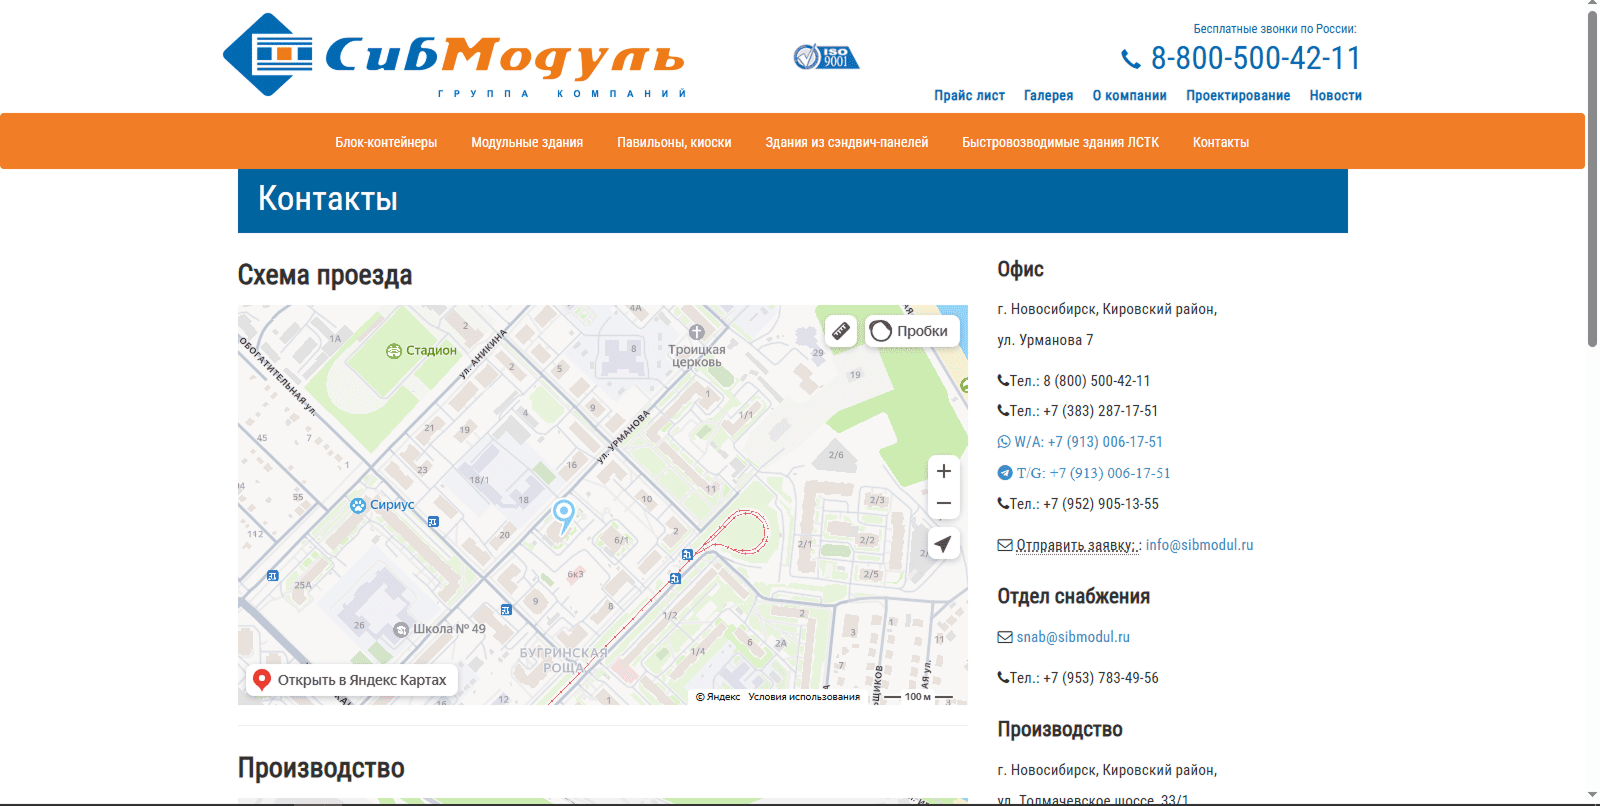
Task: Open the Проектирование section
Action: pyautogui.click(x=1238, y=96)
